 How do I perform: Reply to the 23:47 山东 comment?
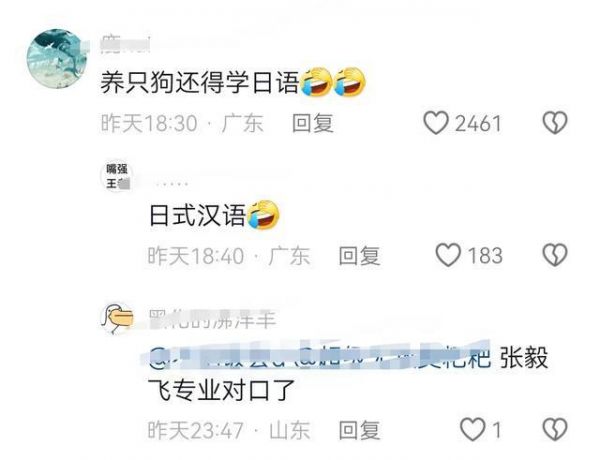point(359,430)
